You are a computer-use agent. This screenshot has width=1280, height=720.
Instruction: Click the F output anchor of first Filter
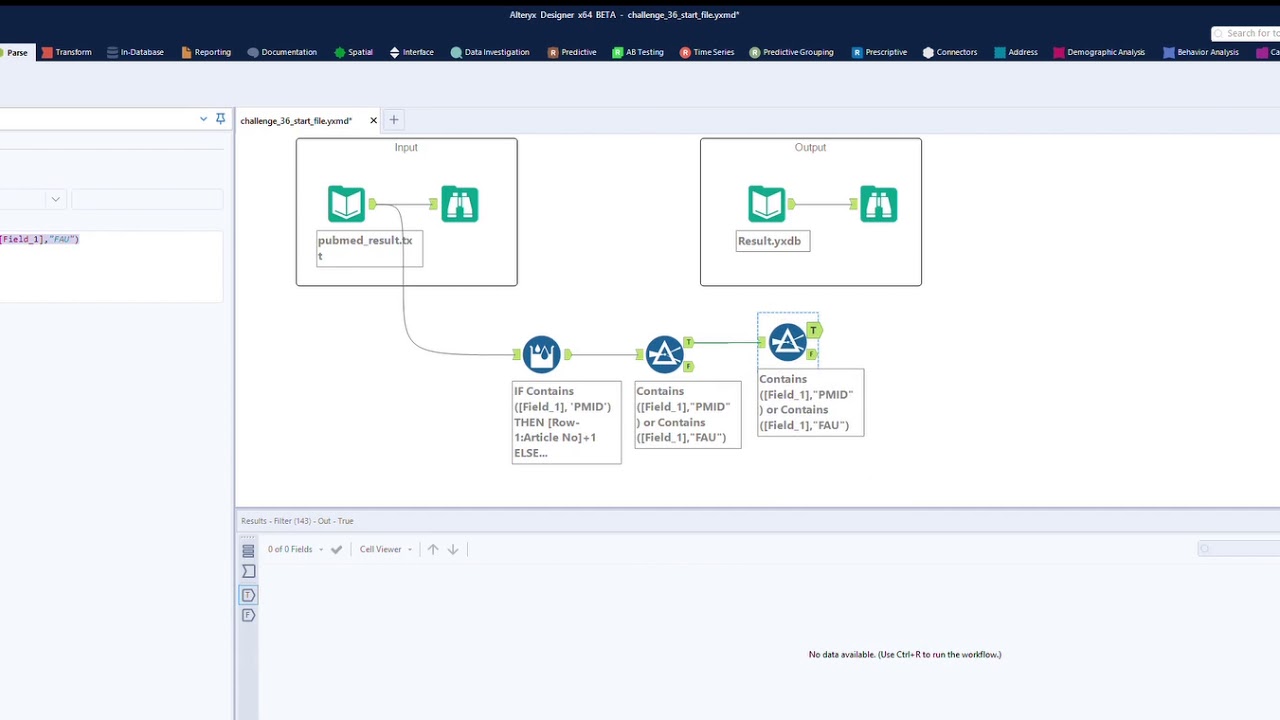tap(688, 366)
